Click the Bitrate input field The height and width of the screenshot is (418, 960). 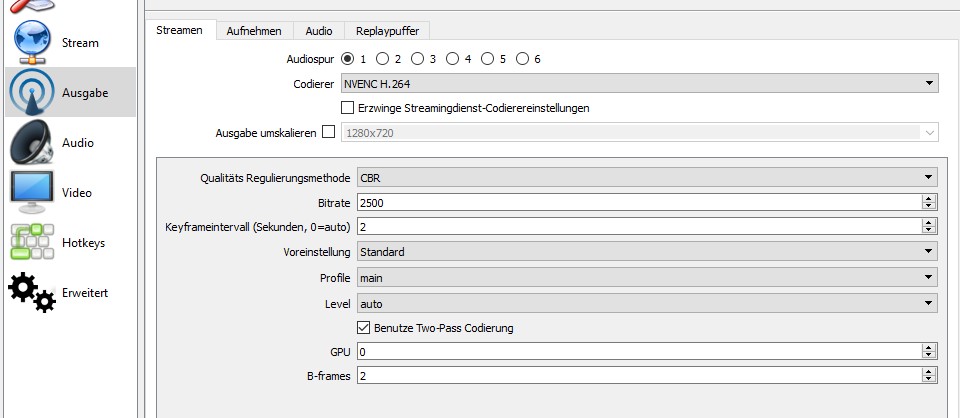pos(630,203)
